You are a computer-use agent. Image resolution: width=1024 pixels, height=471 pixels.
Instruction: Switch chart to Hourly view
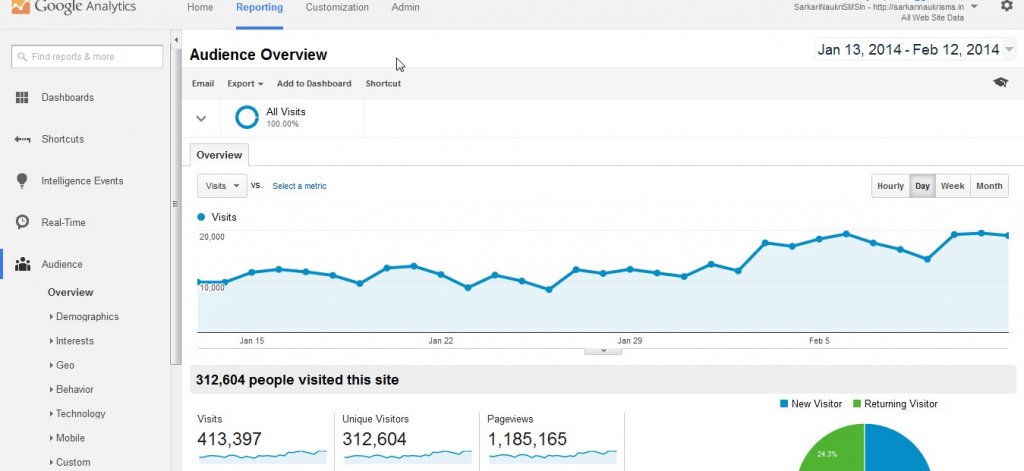click(x=890, y=186)
